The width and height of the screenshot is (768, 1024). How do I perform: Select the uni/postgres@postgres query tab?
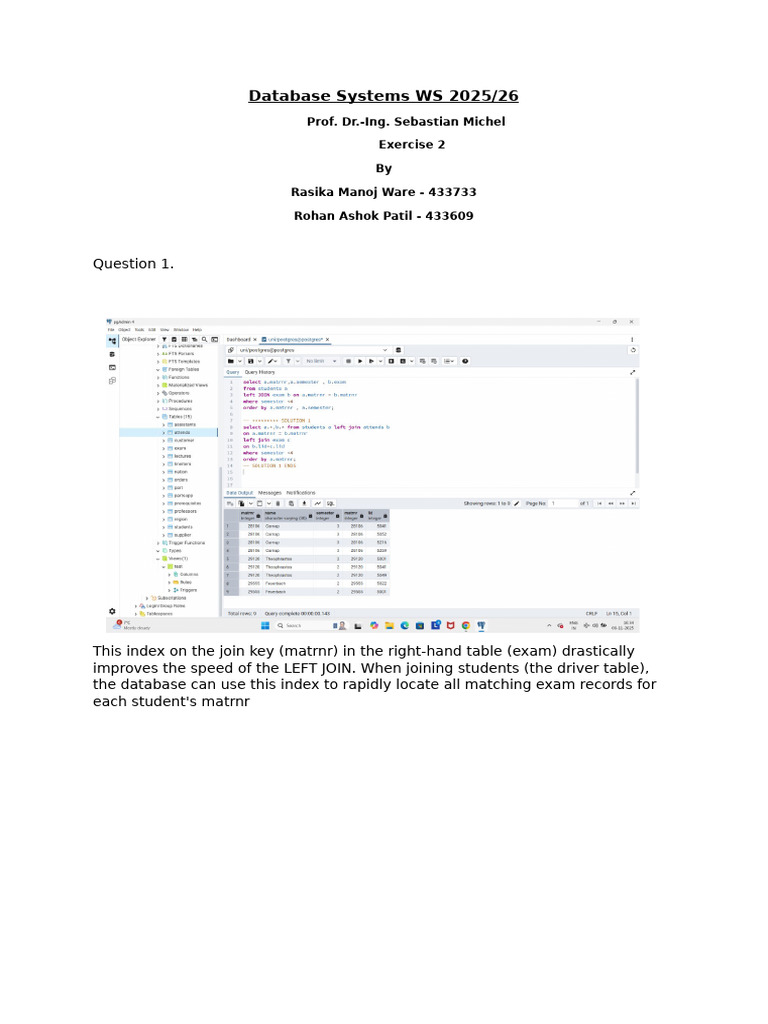pyautogui.click(x=295, y=340)
